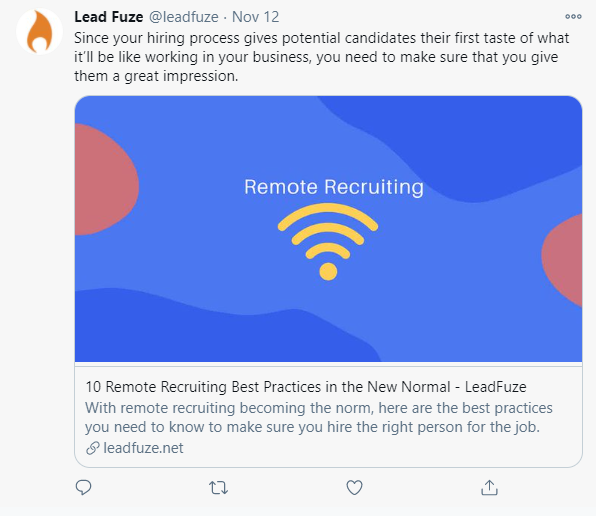Like the tweet with the heart icon
The width and height of the screenshot is (596, 516).
click(x=354, y=488)
